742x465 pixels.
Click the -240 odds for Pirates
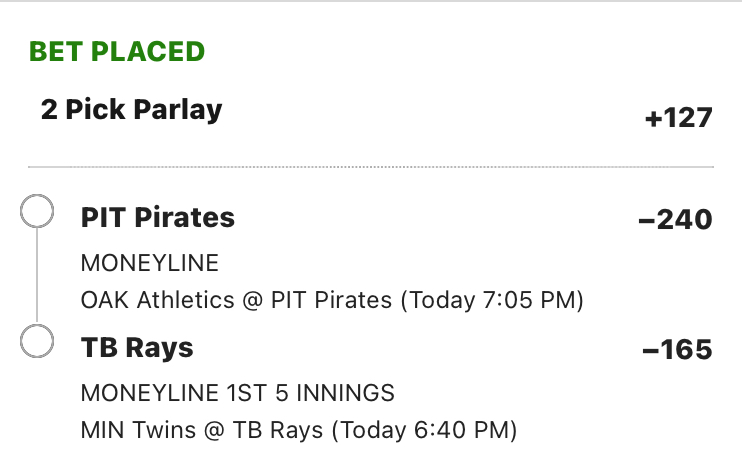(675, 219)
